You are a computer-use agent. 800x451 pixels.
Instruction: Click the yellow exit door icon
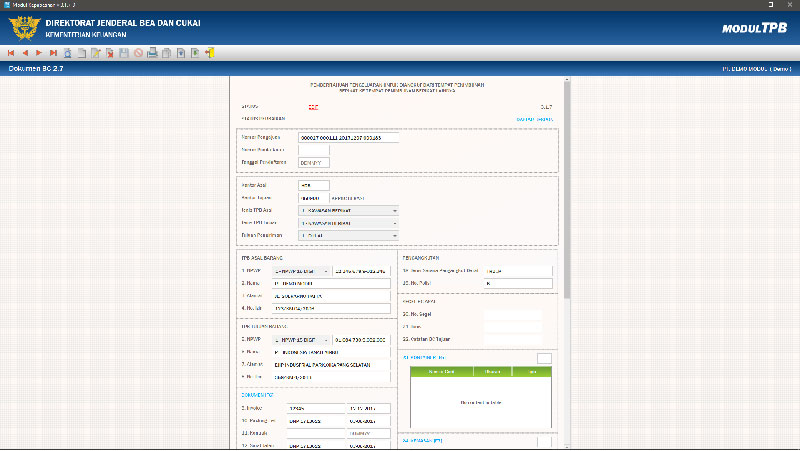click(210, 53)
